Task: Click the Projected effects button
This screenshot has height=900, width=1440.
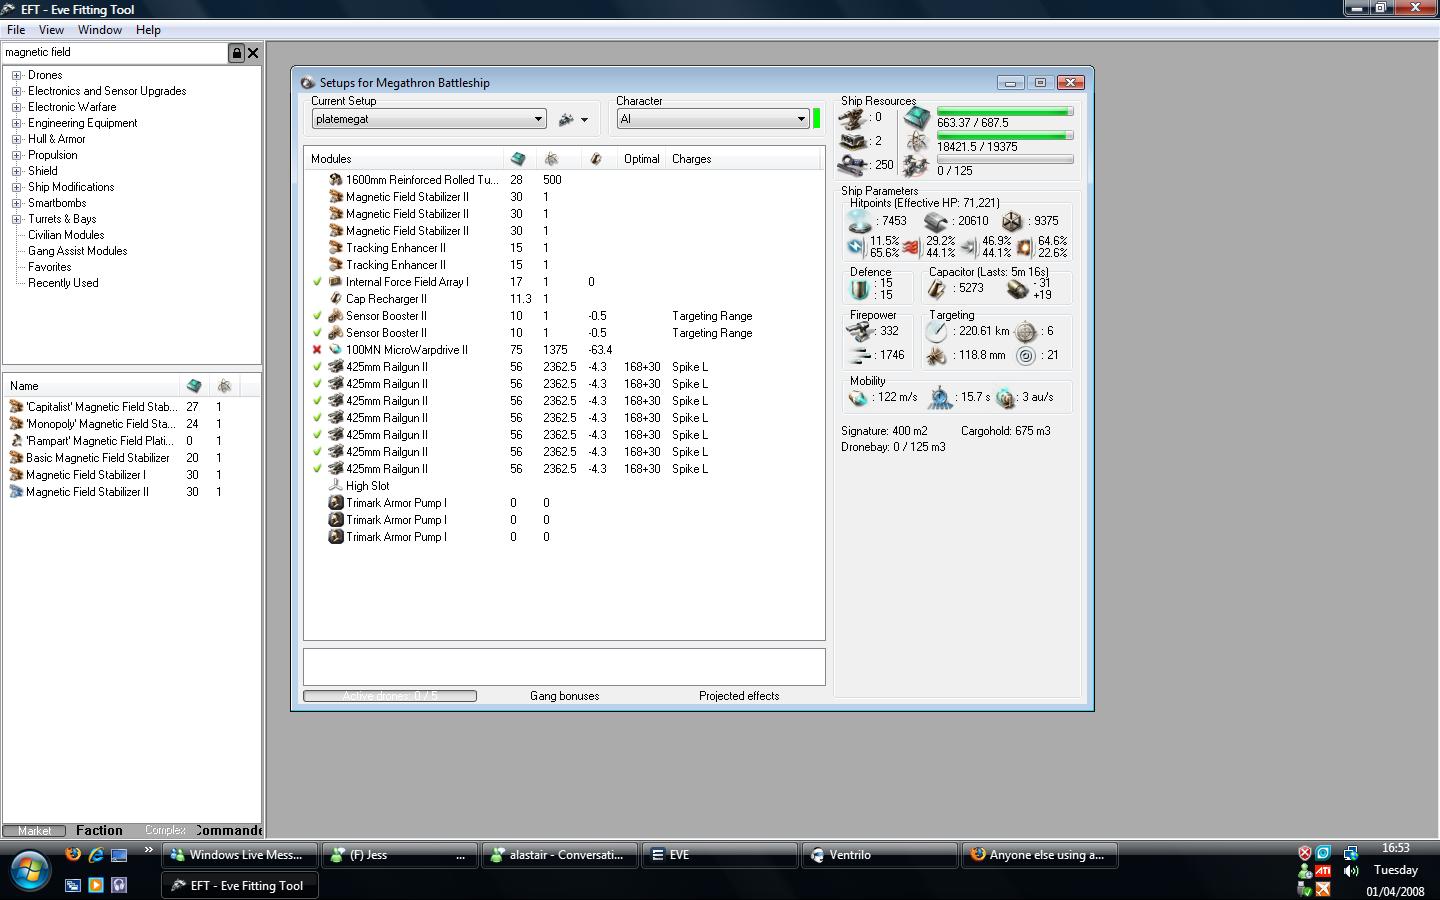Action: tap(739, 696)
